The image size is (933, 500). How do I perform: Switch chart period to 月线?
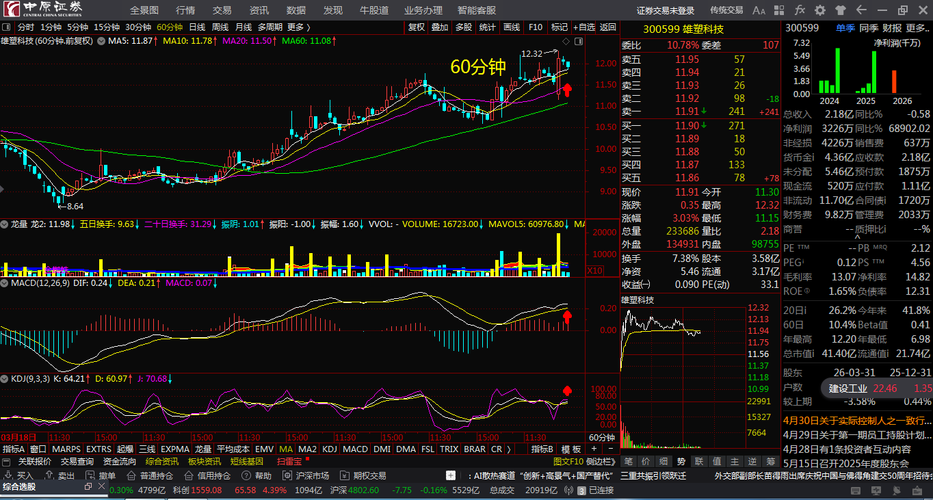[243, 27]
